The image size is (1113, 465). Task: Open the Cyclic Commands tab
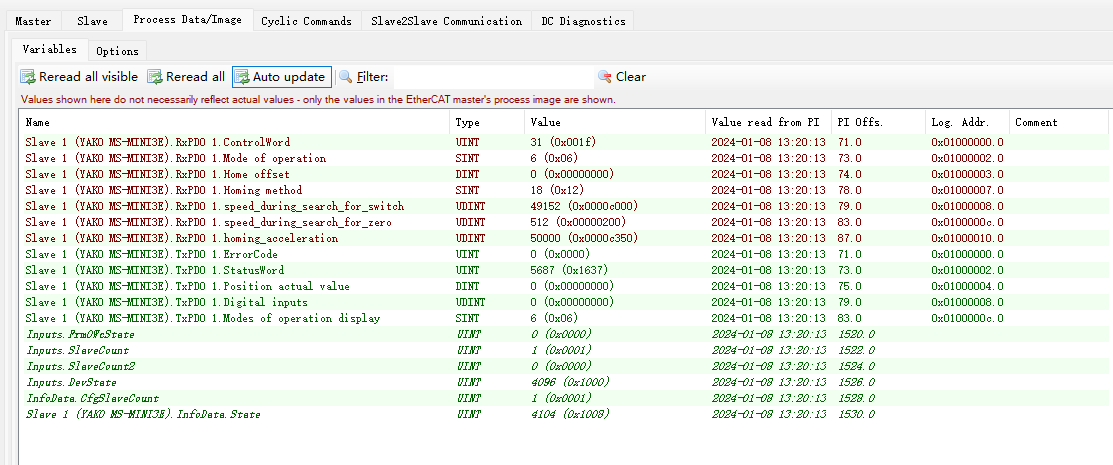306,21
